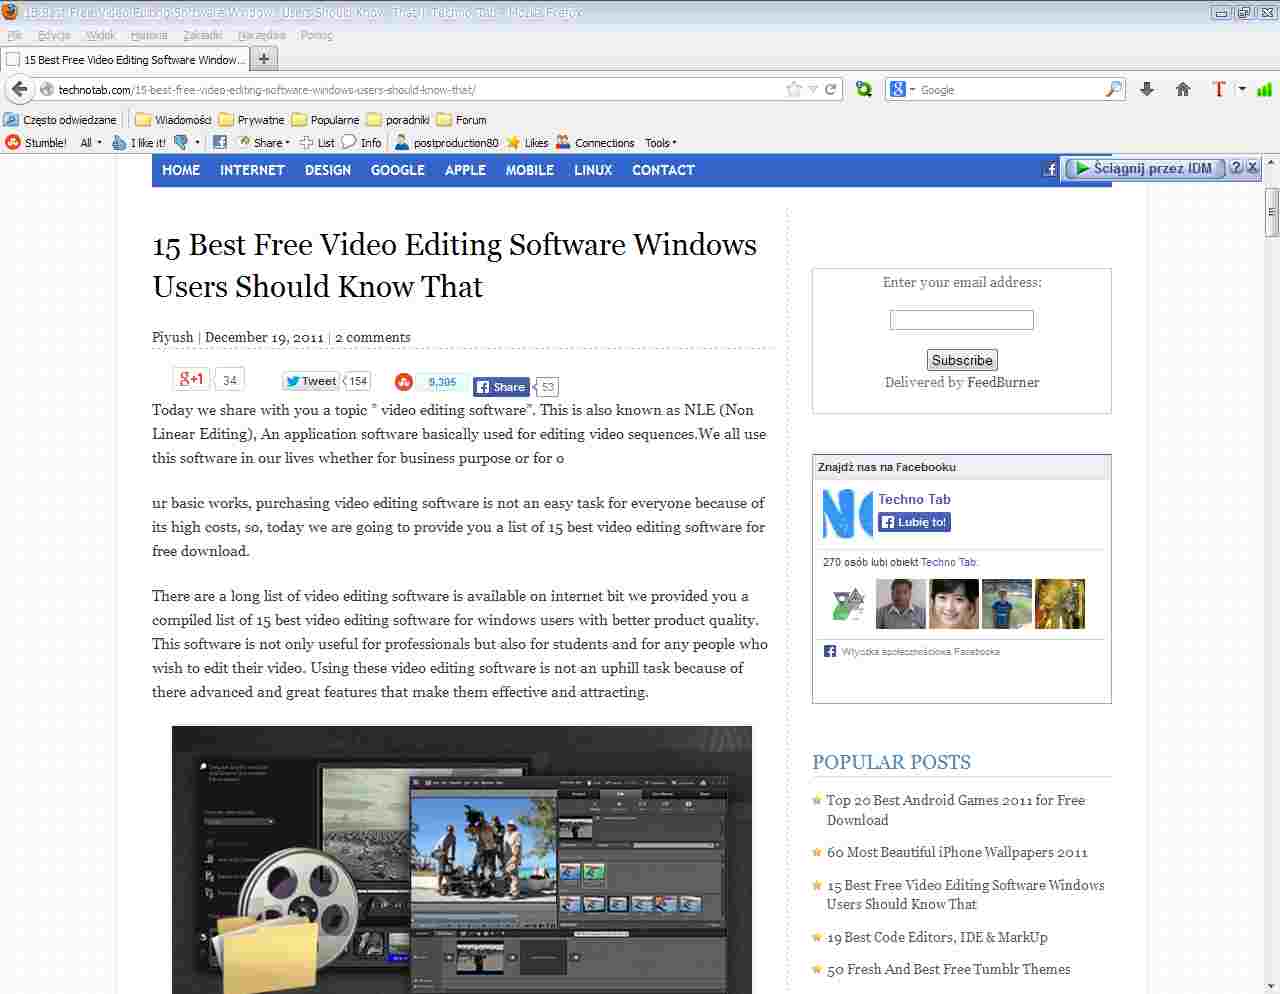
Task: Open the search engine selector dropdown
Action: tap(902, 89)
